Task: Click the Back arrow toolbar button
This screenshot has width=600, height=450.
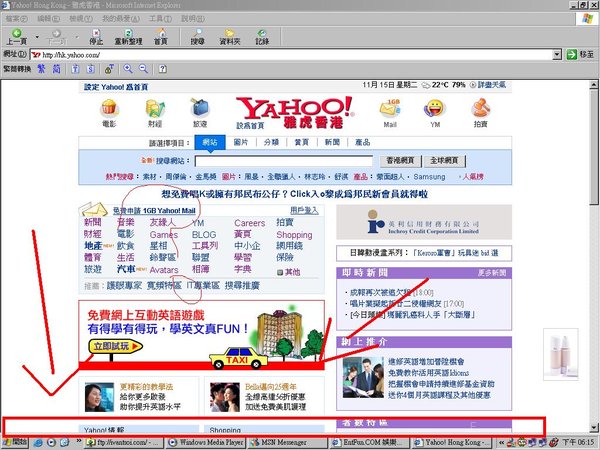Action: click(16, 37)
